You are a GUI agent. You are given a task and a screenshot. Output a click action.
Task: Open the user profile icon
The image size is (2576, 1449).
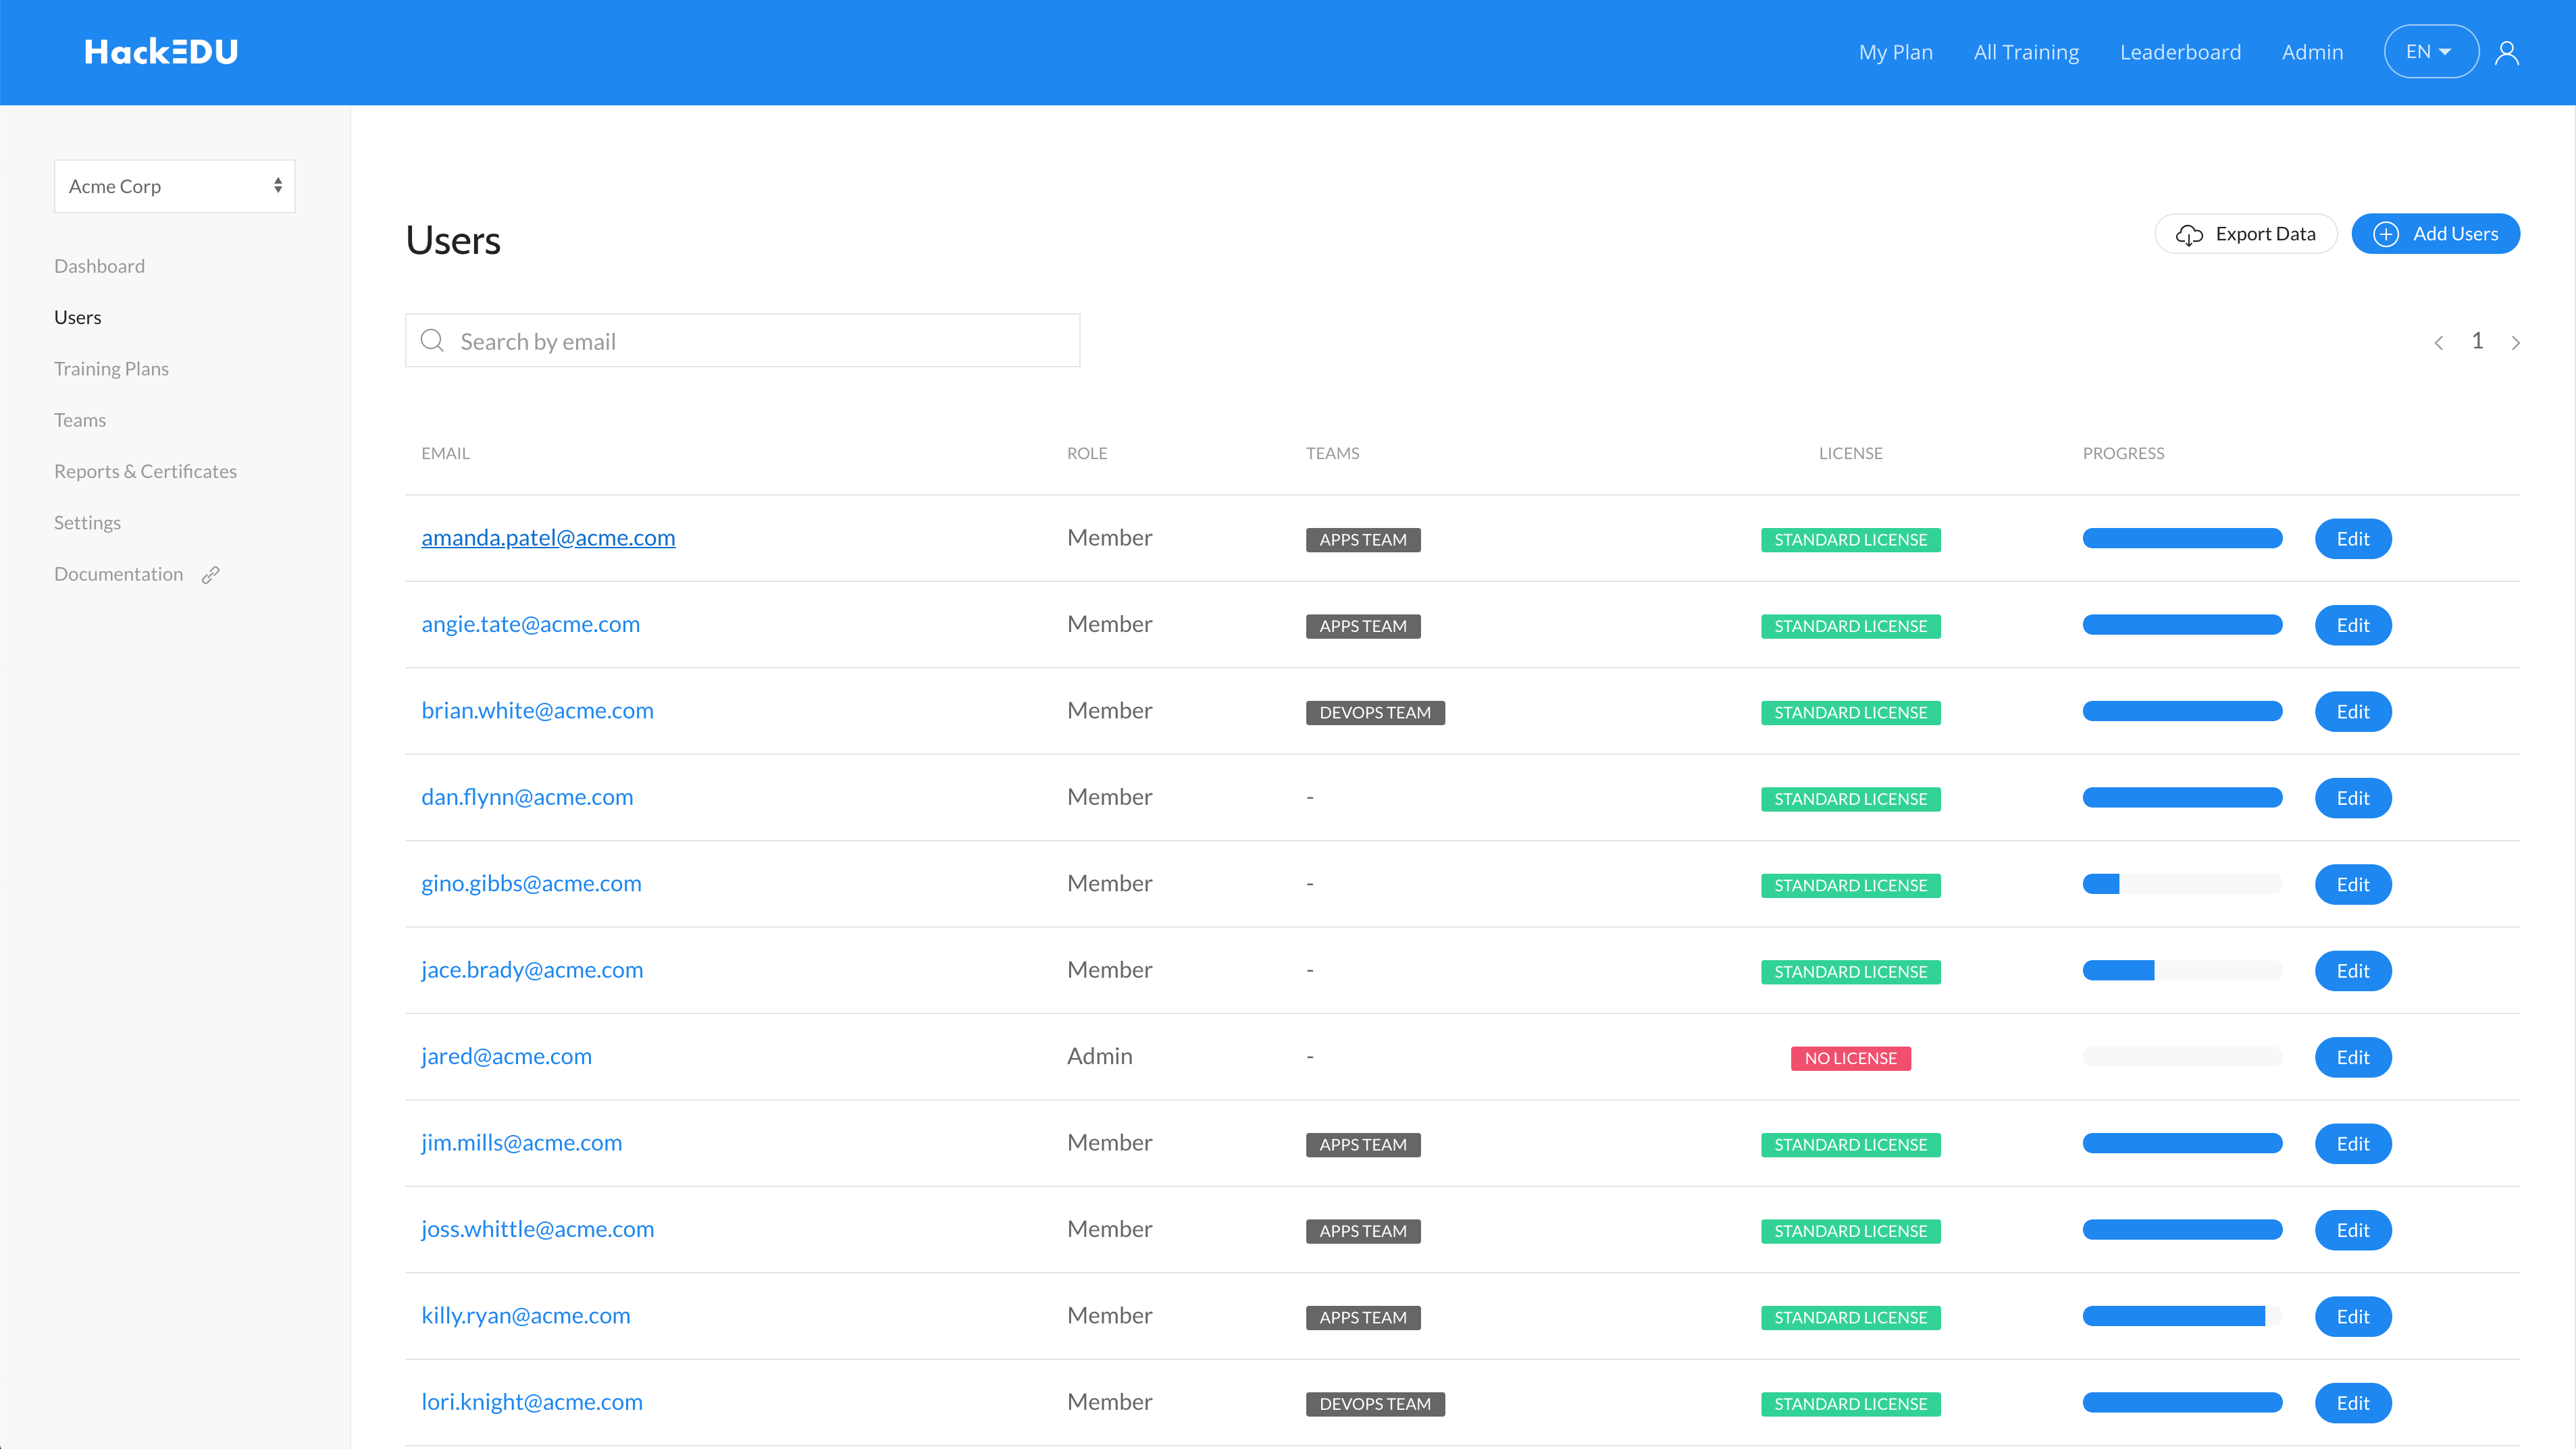[2507, 52]
